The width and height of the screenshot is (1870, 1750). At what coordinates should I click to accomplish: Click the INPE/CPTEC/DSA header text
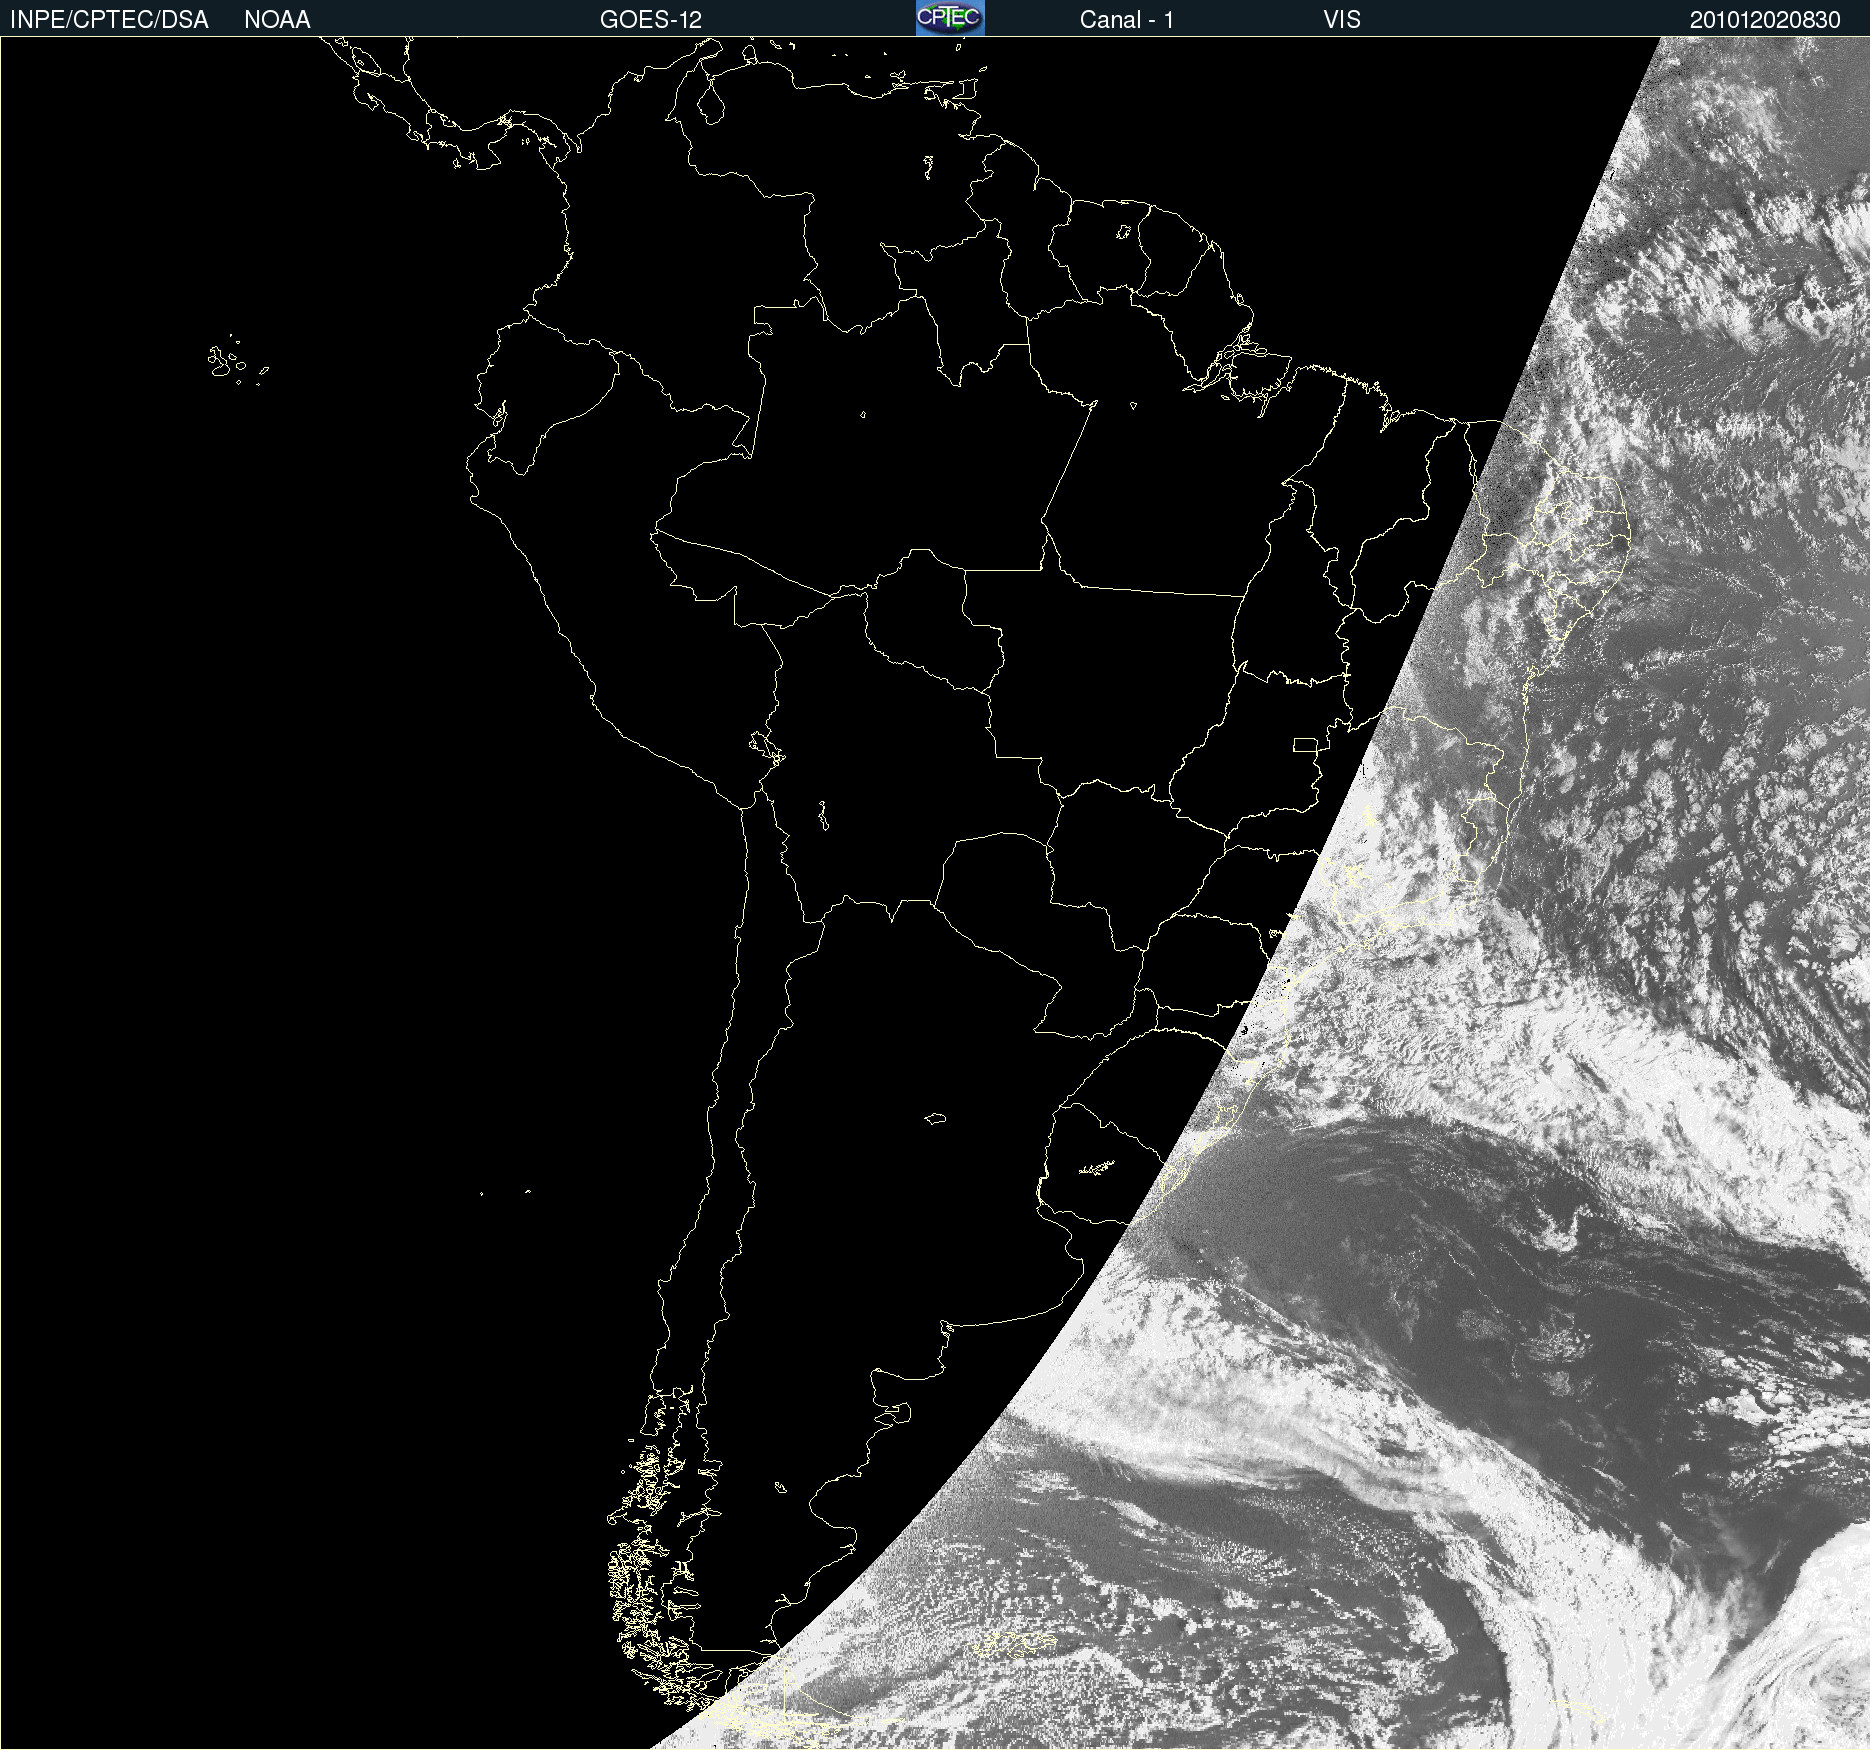click(109, 20)
